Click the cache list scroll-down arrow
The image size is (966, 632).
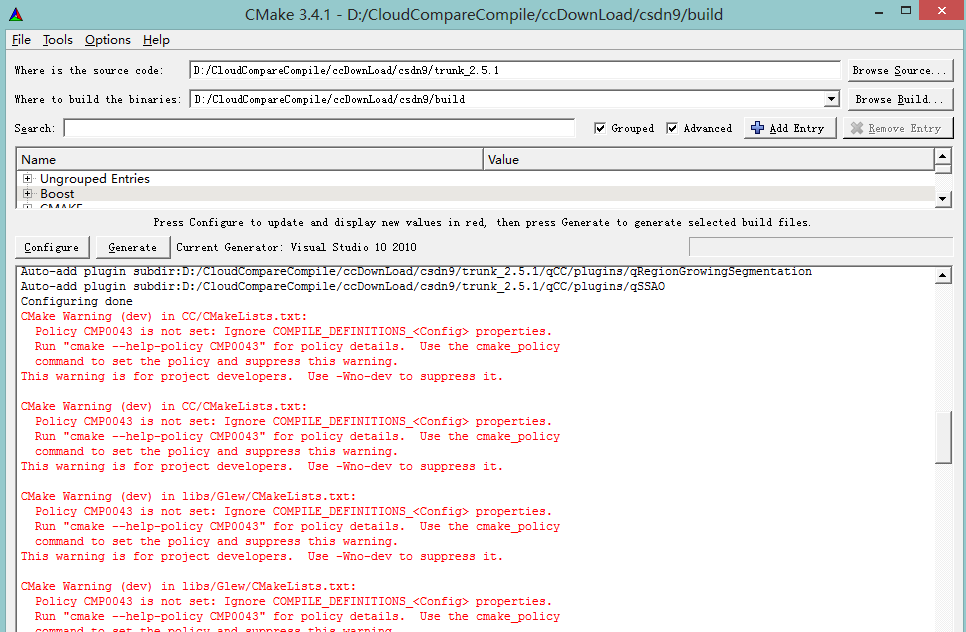(x=942, y=200)
